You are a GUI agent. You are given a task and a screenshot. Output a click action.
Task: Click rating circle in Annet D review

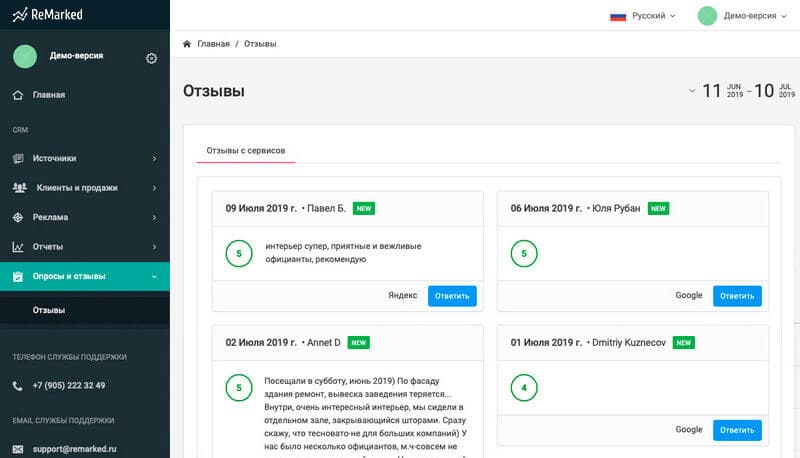(239, 388)
